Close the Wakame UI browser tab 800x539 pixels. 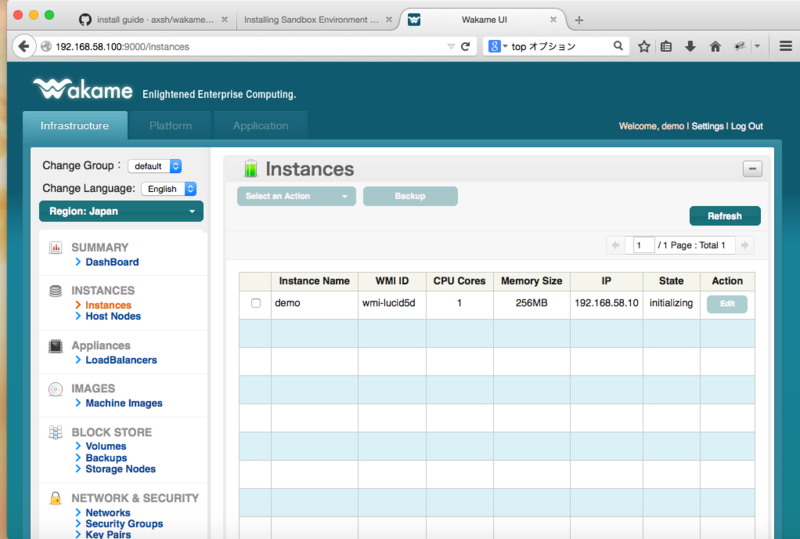[x=553, y=19]
